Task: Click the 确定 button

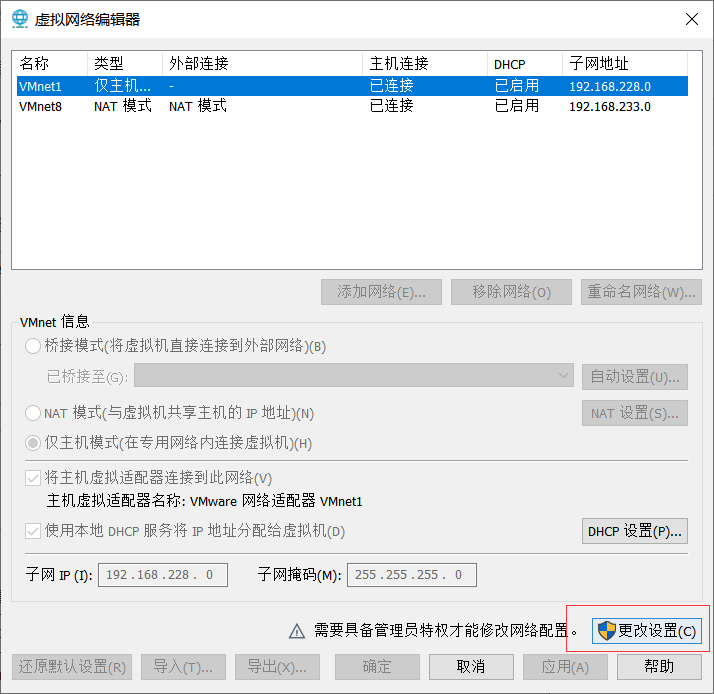Action: coord(377,667)
